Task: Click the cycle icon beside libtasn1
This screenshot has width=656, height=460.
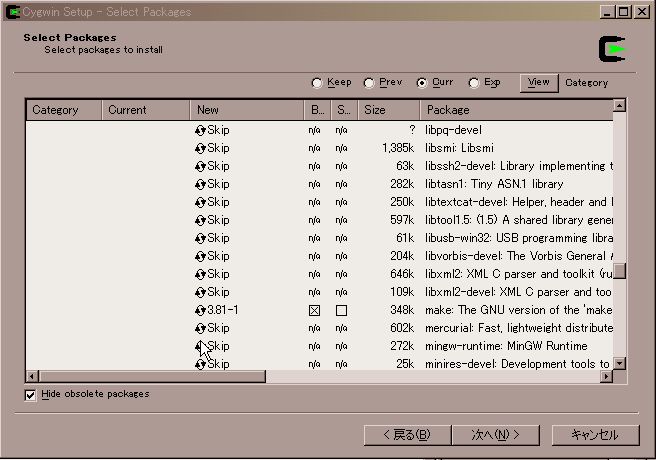Action: click(x=200, y=184)
